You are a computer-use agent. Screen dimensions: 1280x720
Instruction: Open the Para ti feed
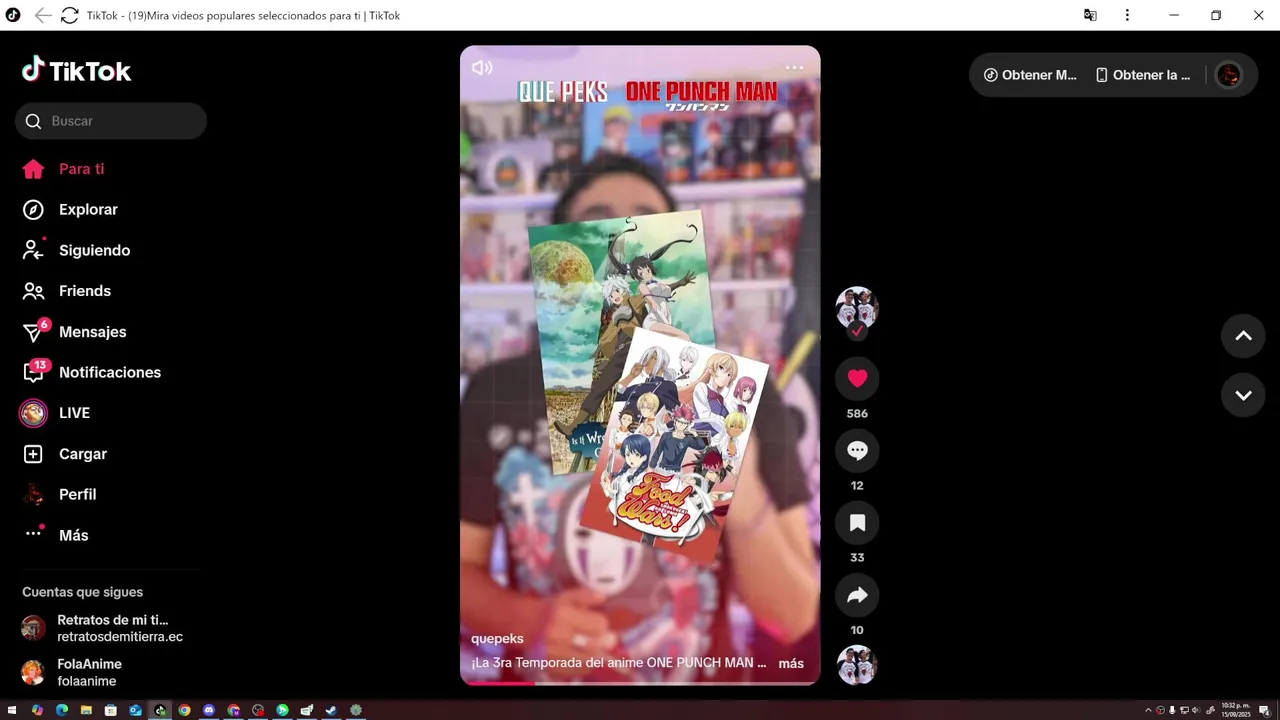[x=64, y=169]
